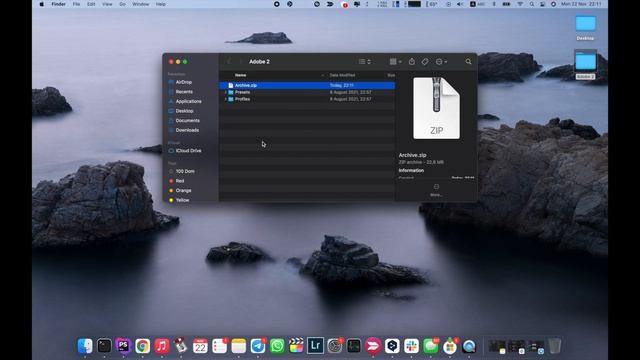Open the Finder menu
The image size is (640, 360).
click(58, 4)
